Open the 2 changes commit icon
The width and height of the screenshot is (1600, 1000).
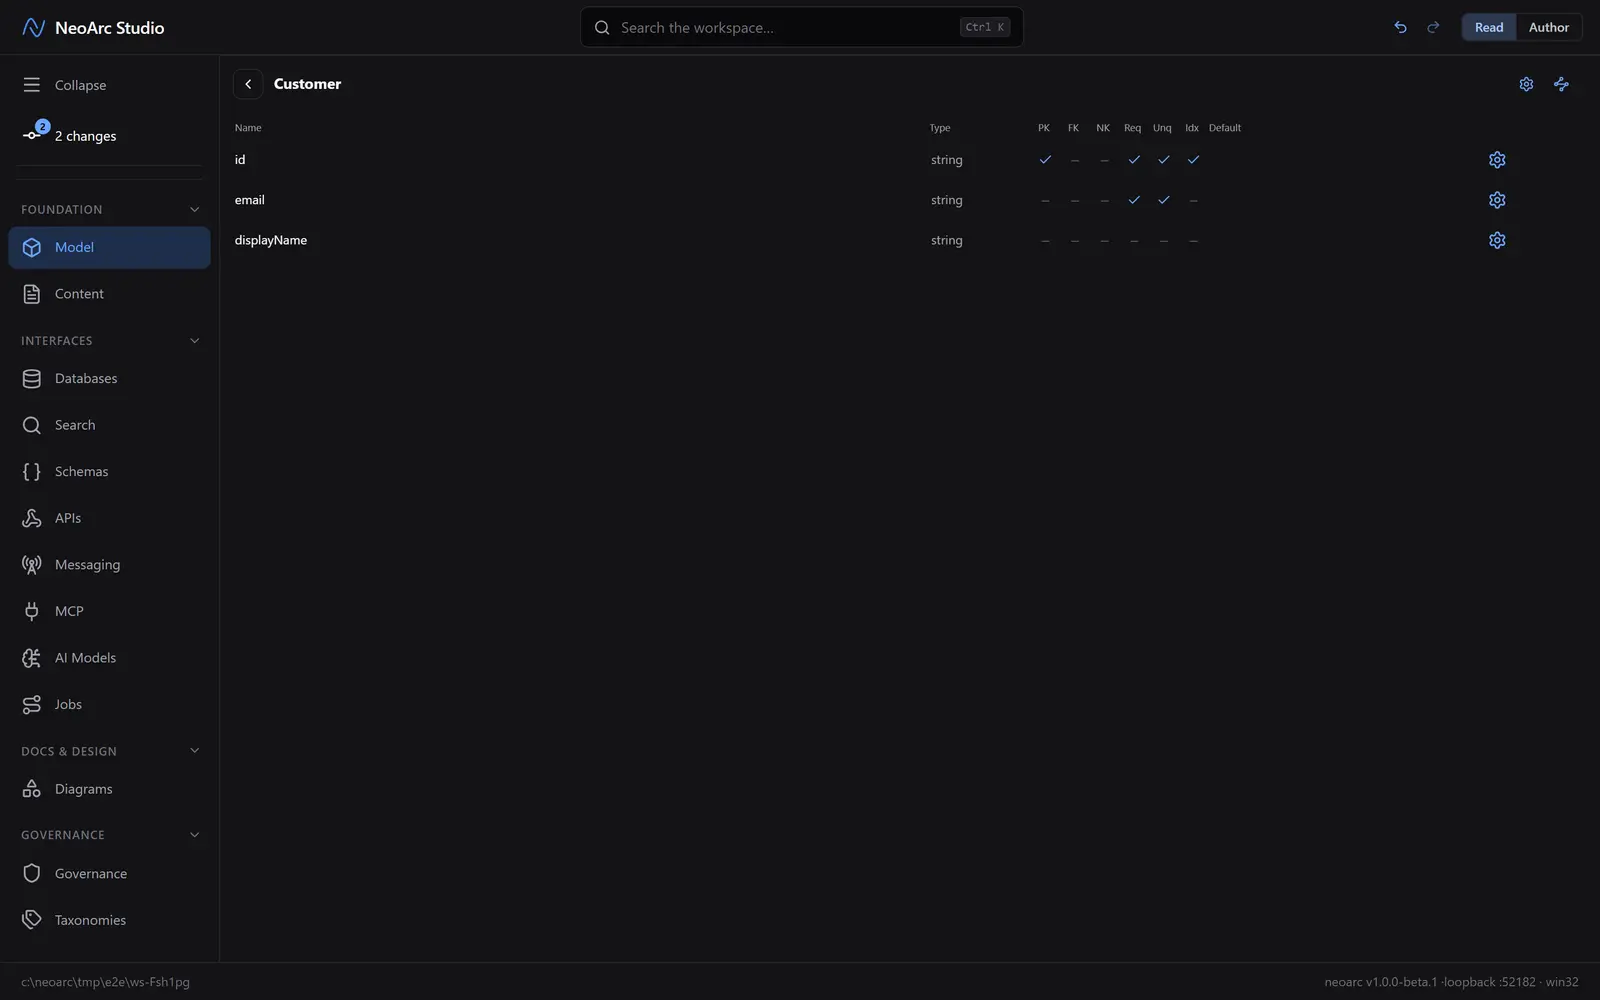click(x=32, y=135)
